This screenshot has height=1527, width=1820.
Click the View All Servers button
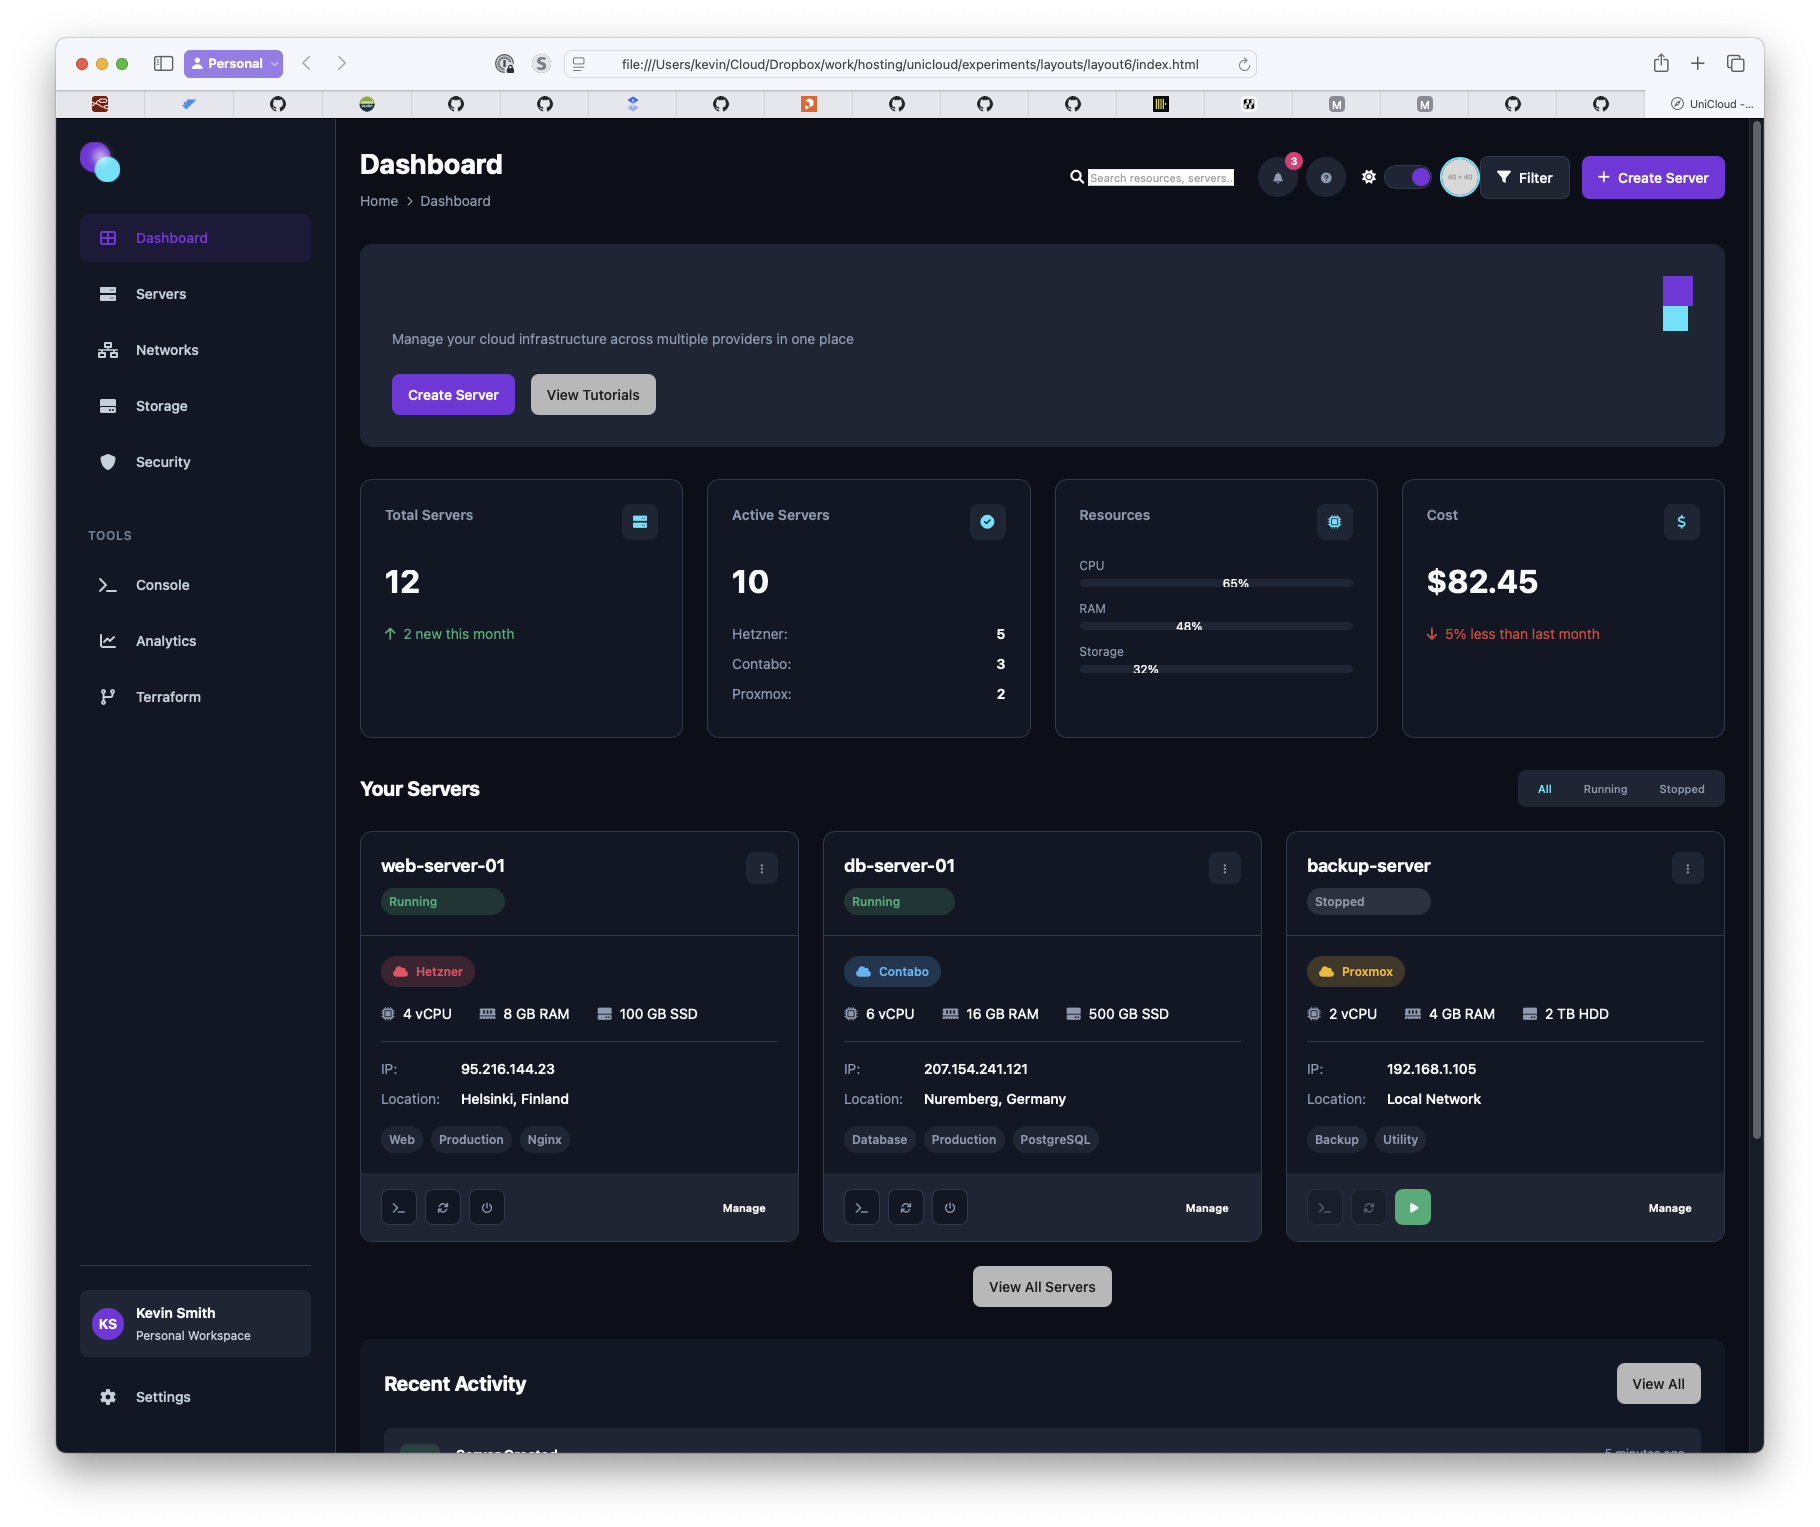tap(1041, 1287)
